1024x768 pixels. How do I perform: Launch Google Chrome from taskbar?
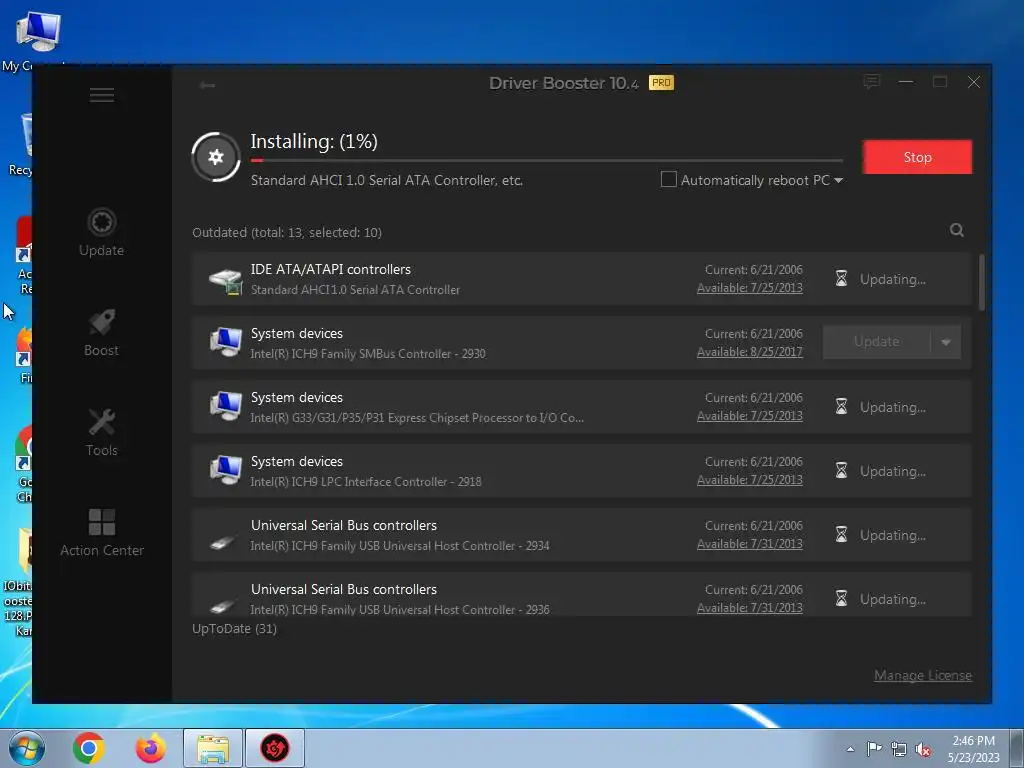click(89, 748)
